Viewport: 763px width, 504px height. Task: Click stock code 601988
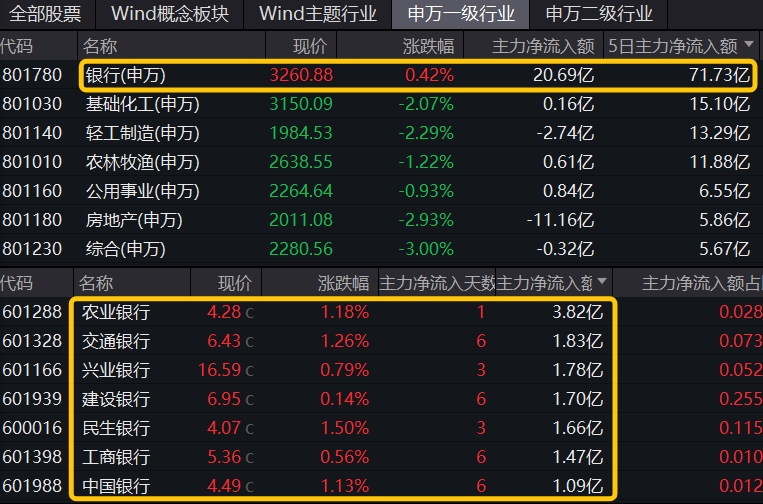tap(32, 486)
